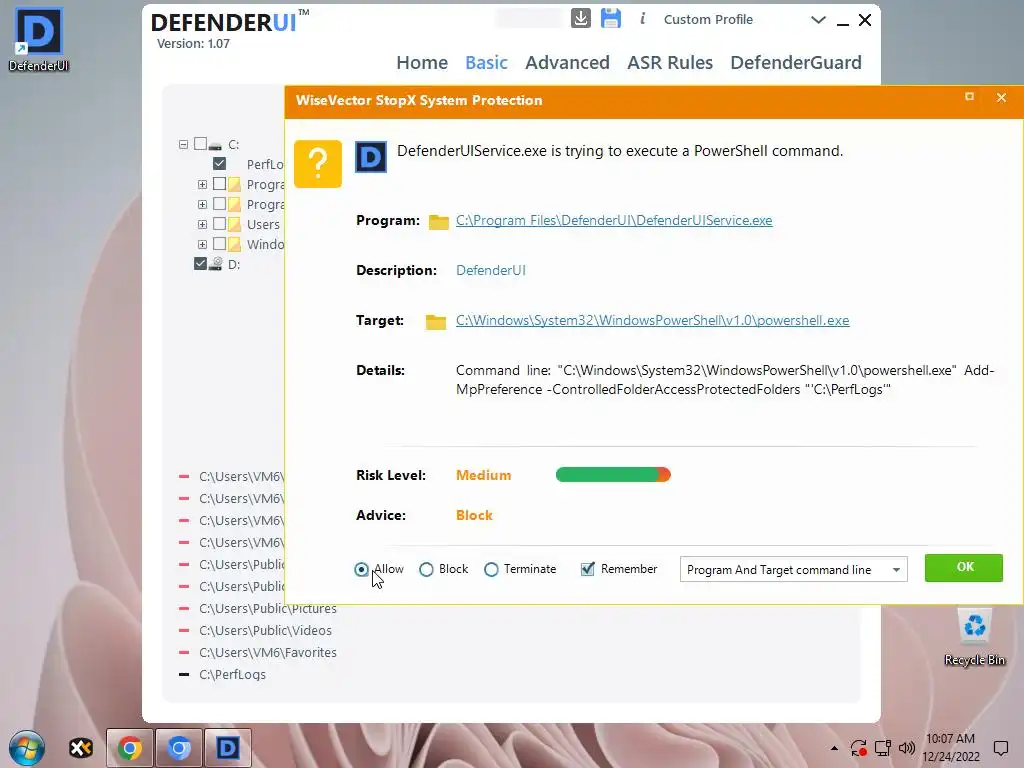Select the Allow radio button
The image size is (1024, 768).
click(361, 569)
